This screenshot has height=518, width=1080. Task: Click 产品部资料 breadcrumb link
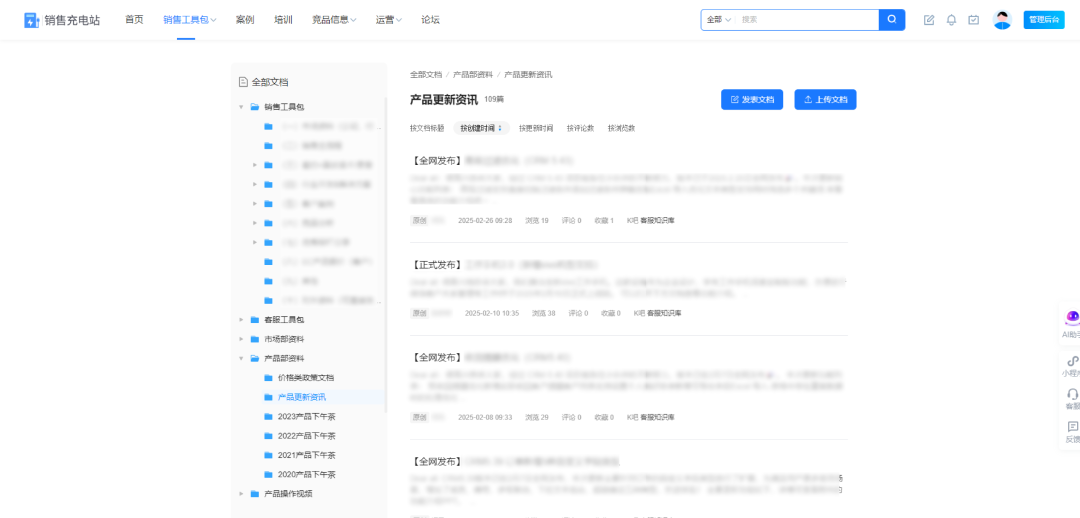pyautogui.click(x=472, y=74)
